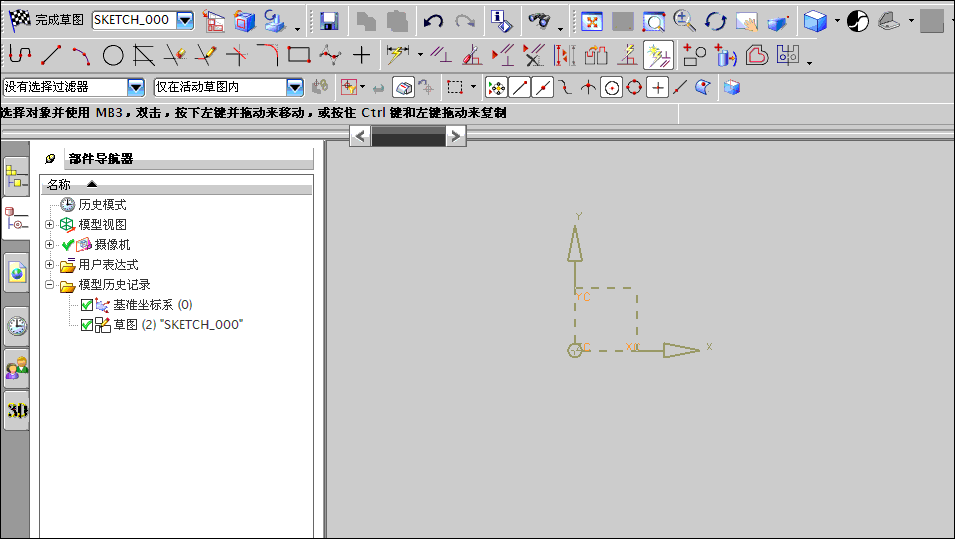
Task: Click the Reattach sketch icon
Action: 275,21
